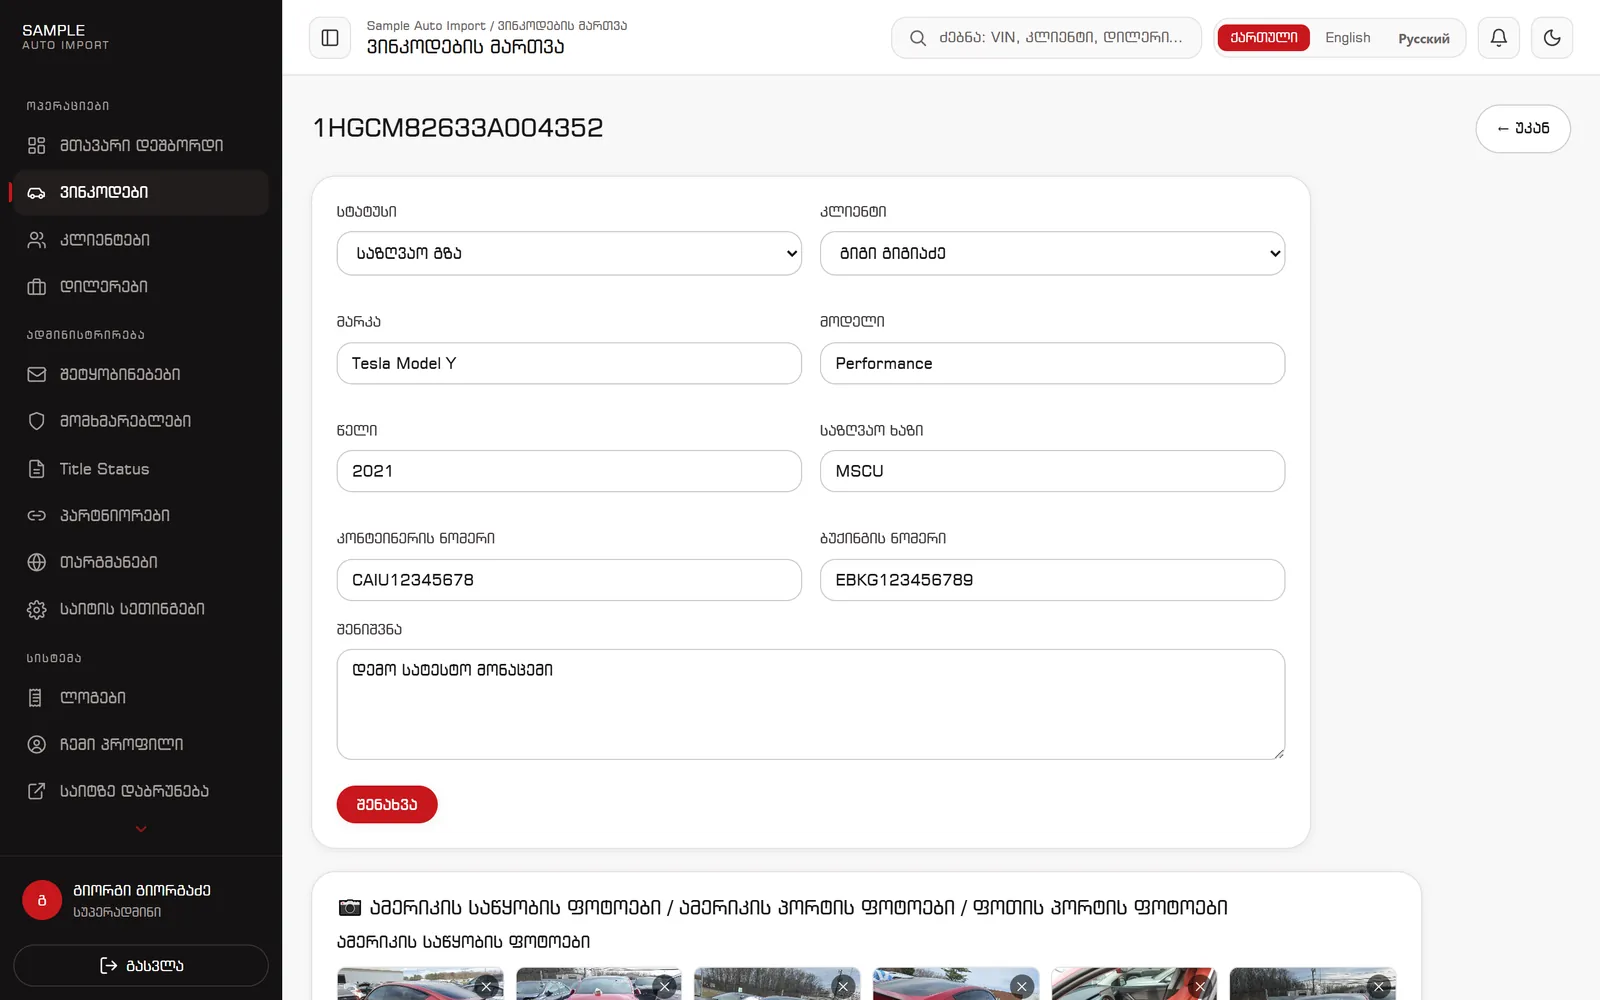Open პარტნიორები link icon

37,516
